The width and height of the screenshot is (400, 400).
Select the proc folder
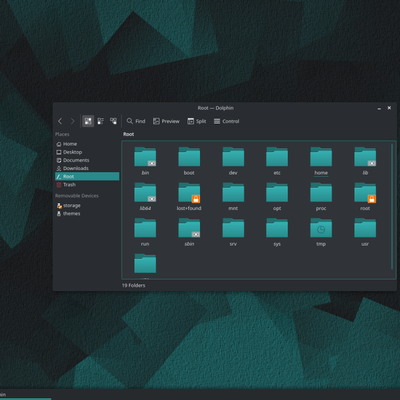[x=321, y=196]
